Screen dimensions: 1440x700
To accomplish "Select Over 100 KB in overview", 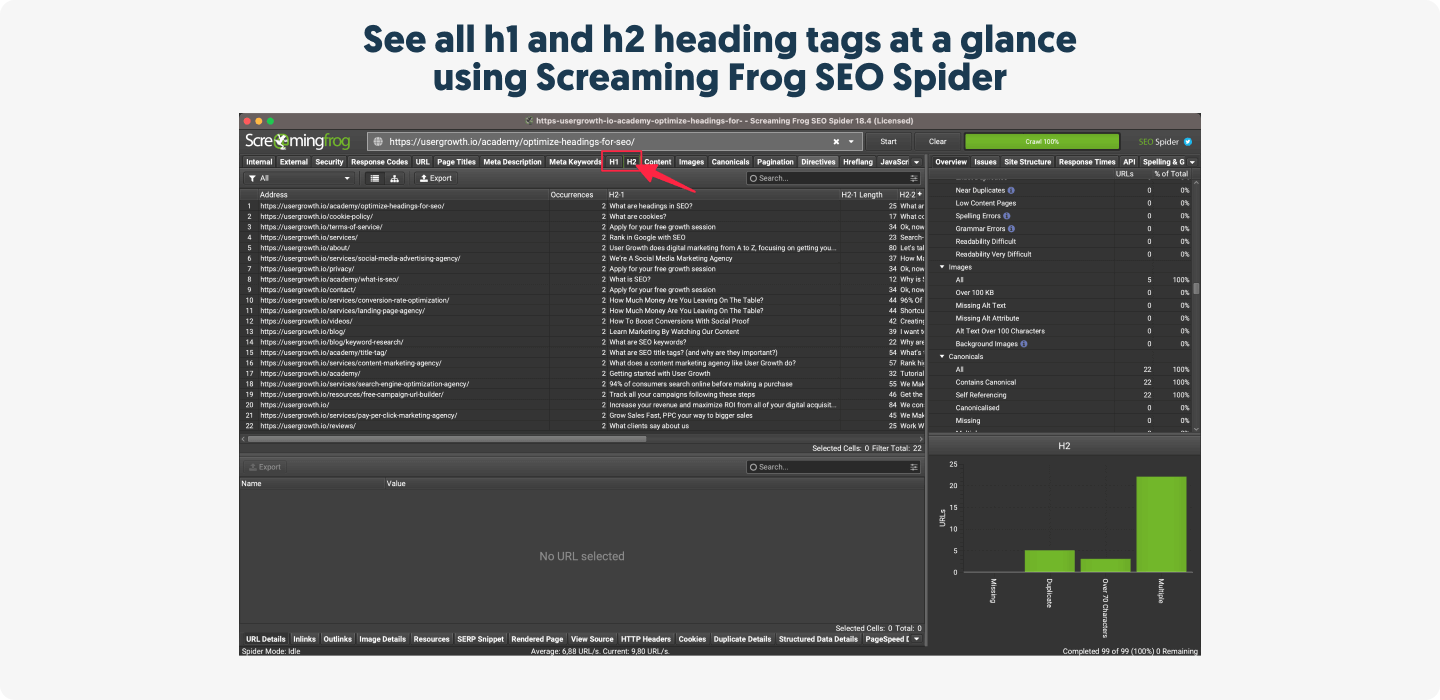I will pos(1061,293).
